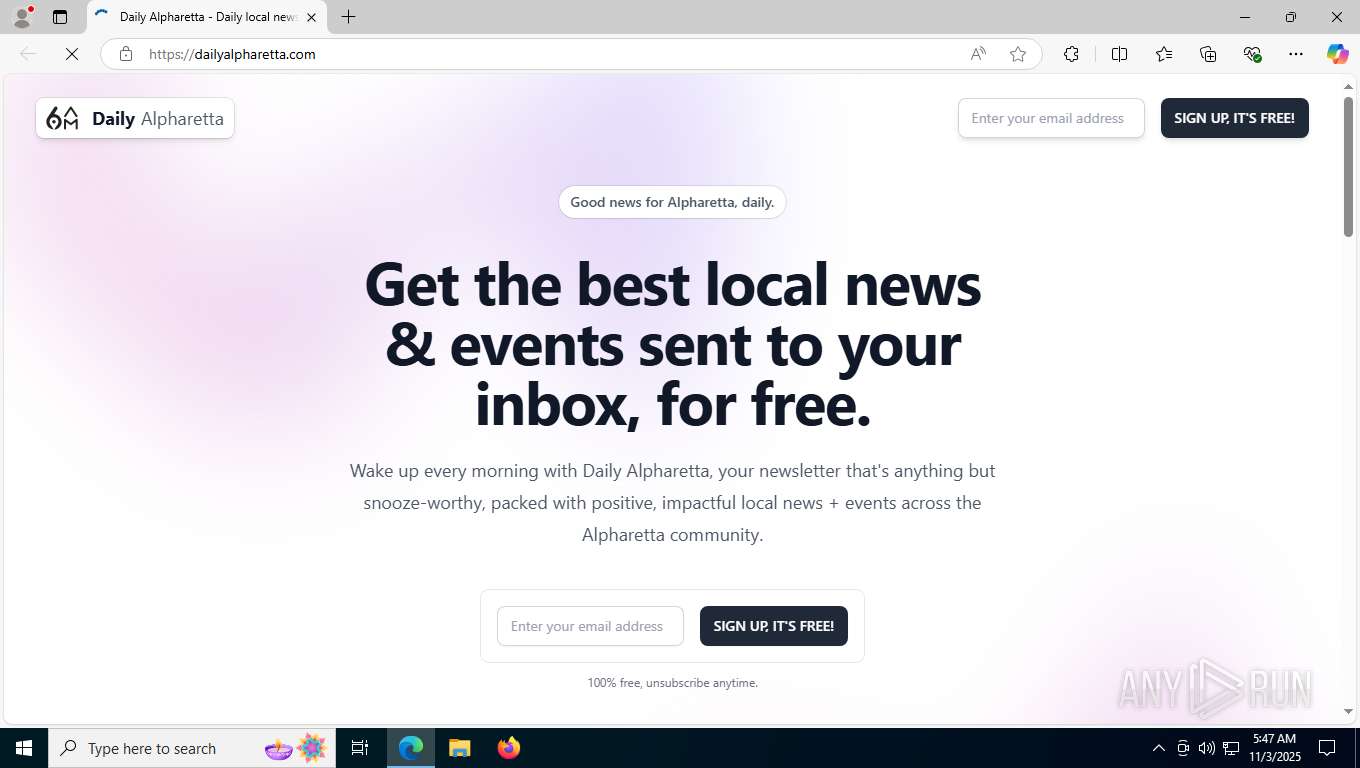
Task: Toggle Split screen view icon
Action: (1119, 54)
